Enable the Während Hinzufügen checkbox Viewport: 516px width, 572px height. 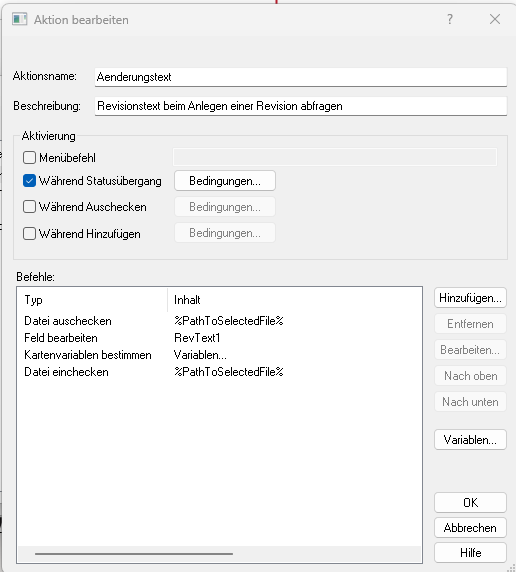29,233
